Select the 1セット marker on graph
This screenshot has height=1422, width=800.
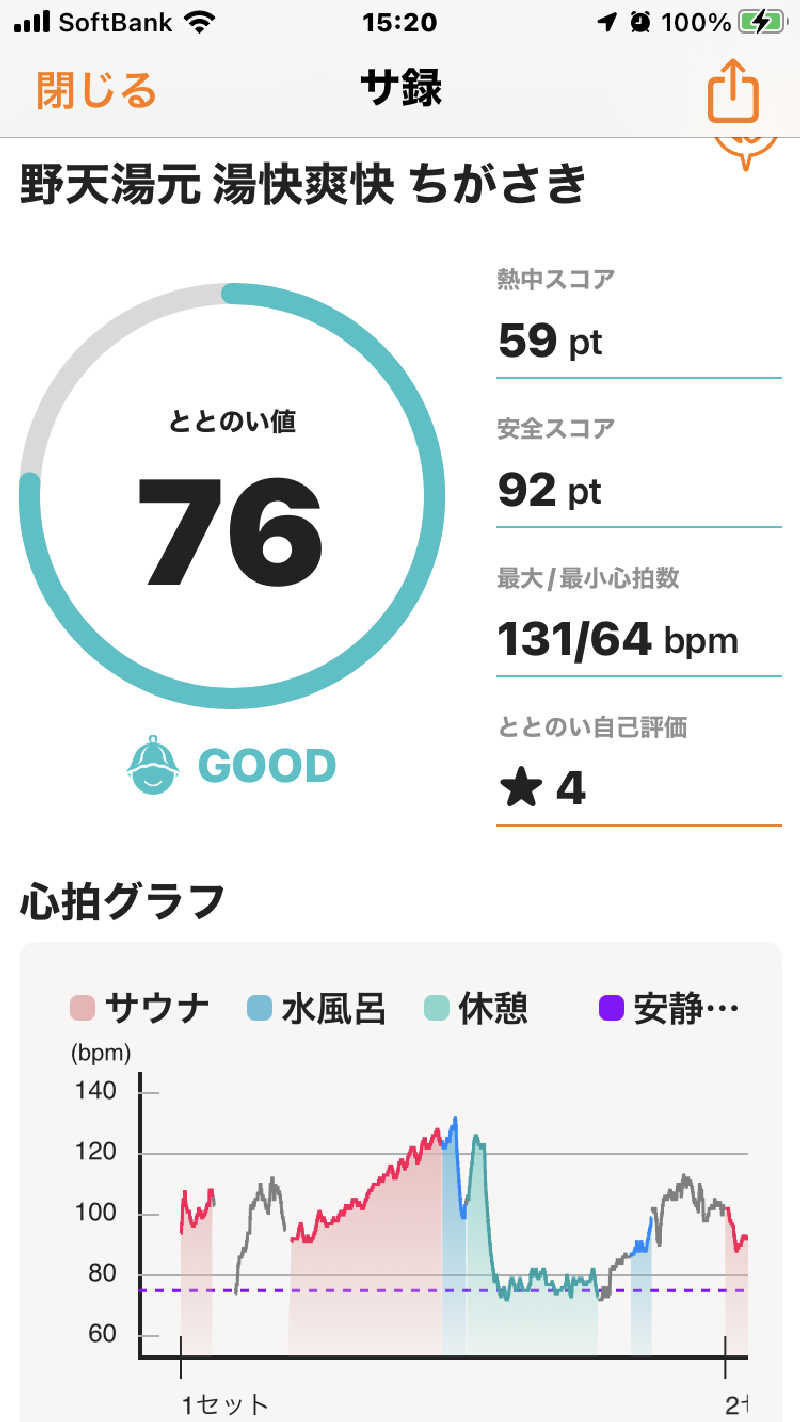[x=225, y=1405]
